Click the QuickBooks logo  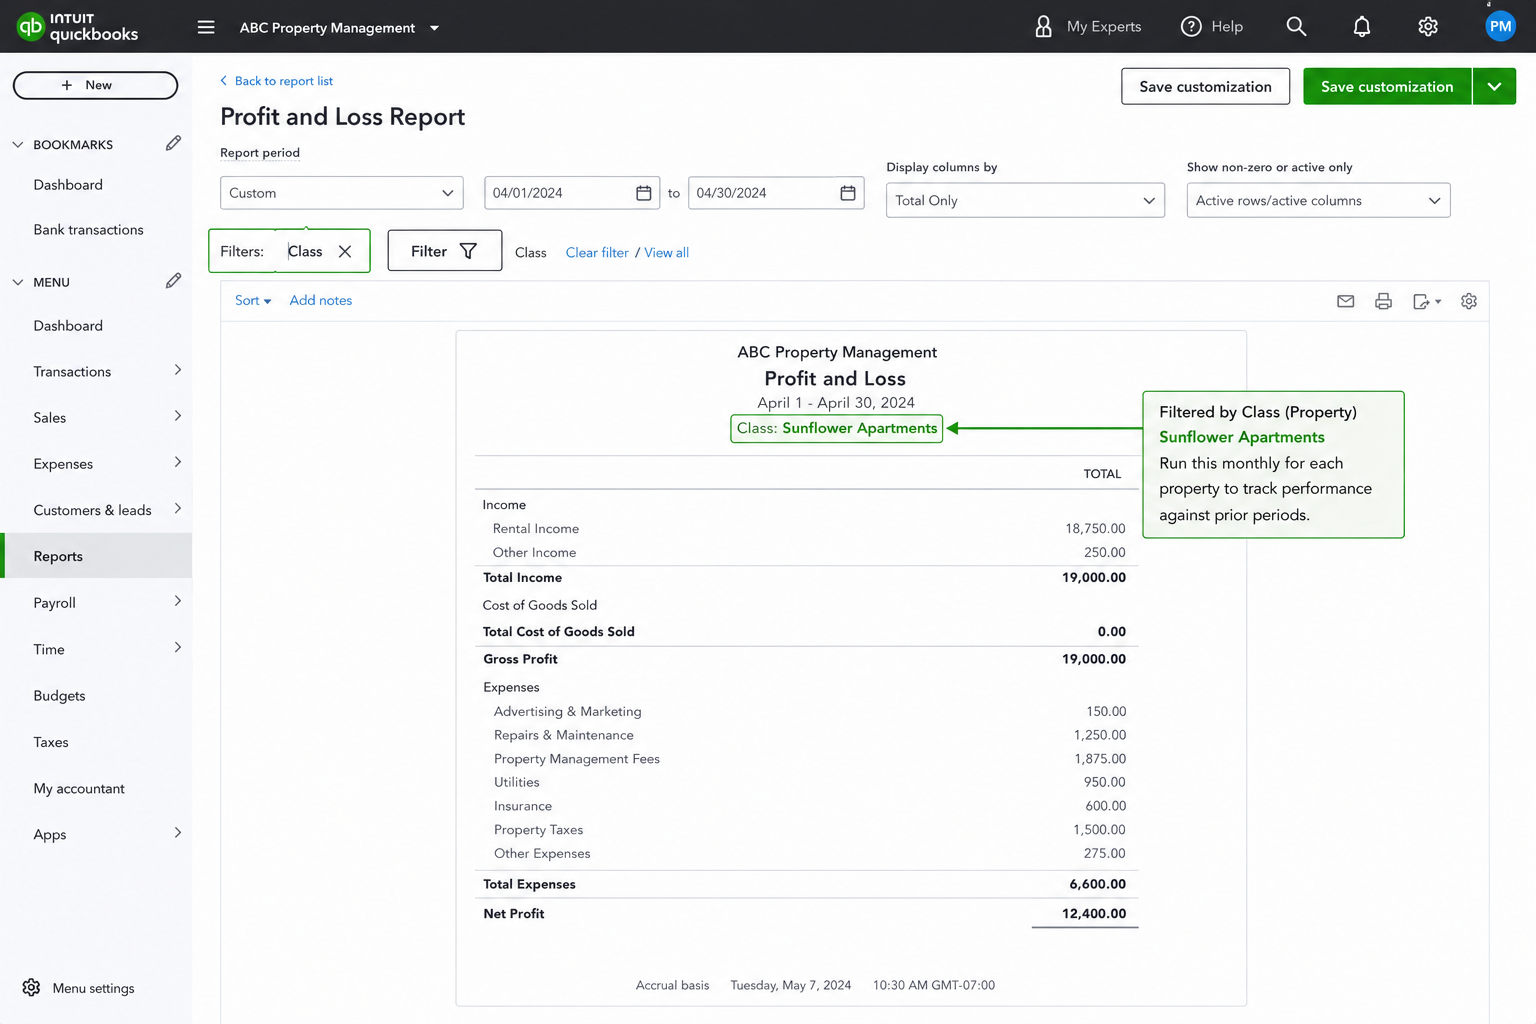(x=78, y=27)
